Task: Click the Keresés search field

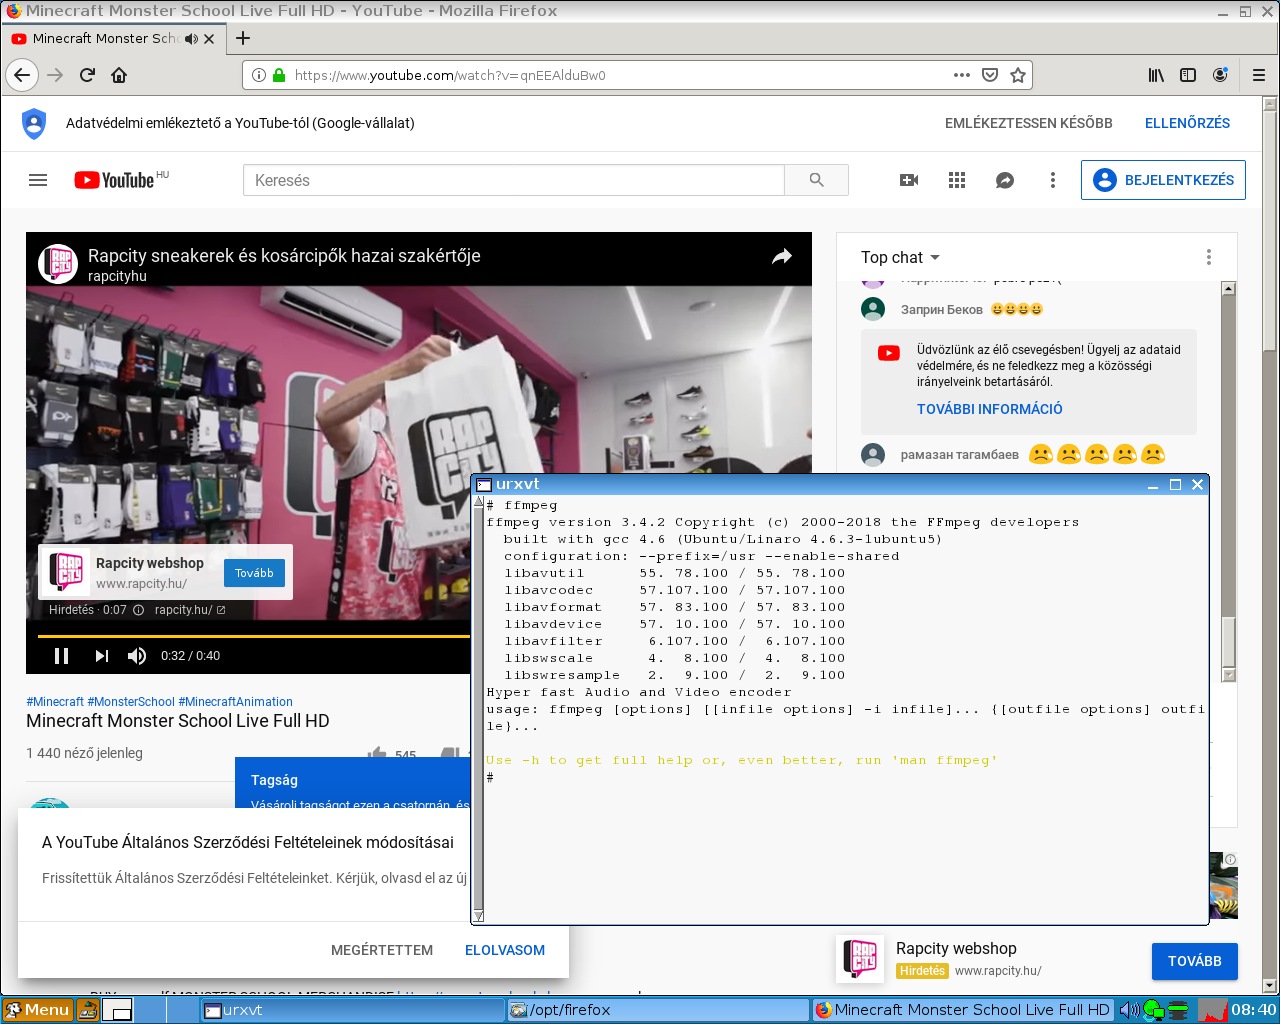Action: (513, 180)
